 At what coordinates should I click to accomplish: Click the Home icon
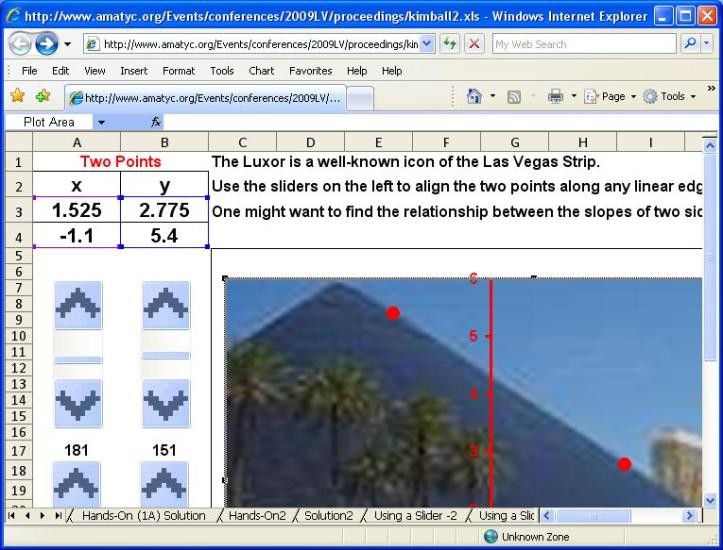coord(474,96)
